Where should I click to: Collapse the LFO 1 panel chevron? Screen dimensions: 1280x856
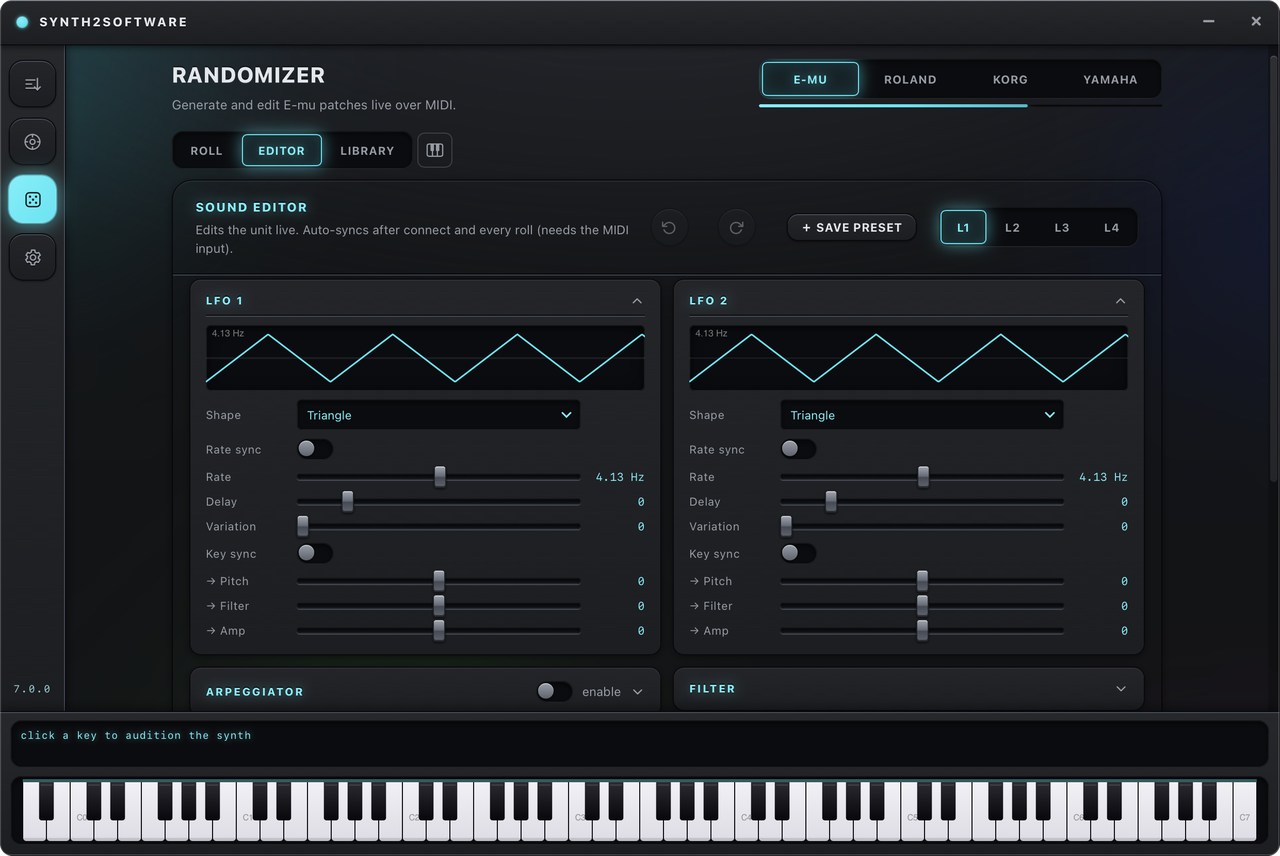coord(637,301)
